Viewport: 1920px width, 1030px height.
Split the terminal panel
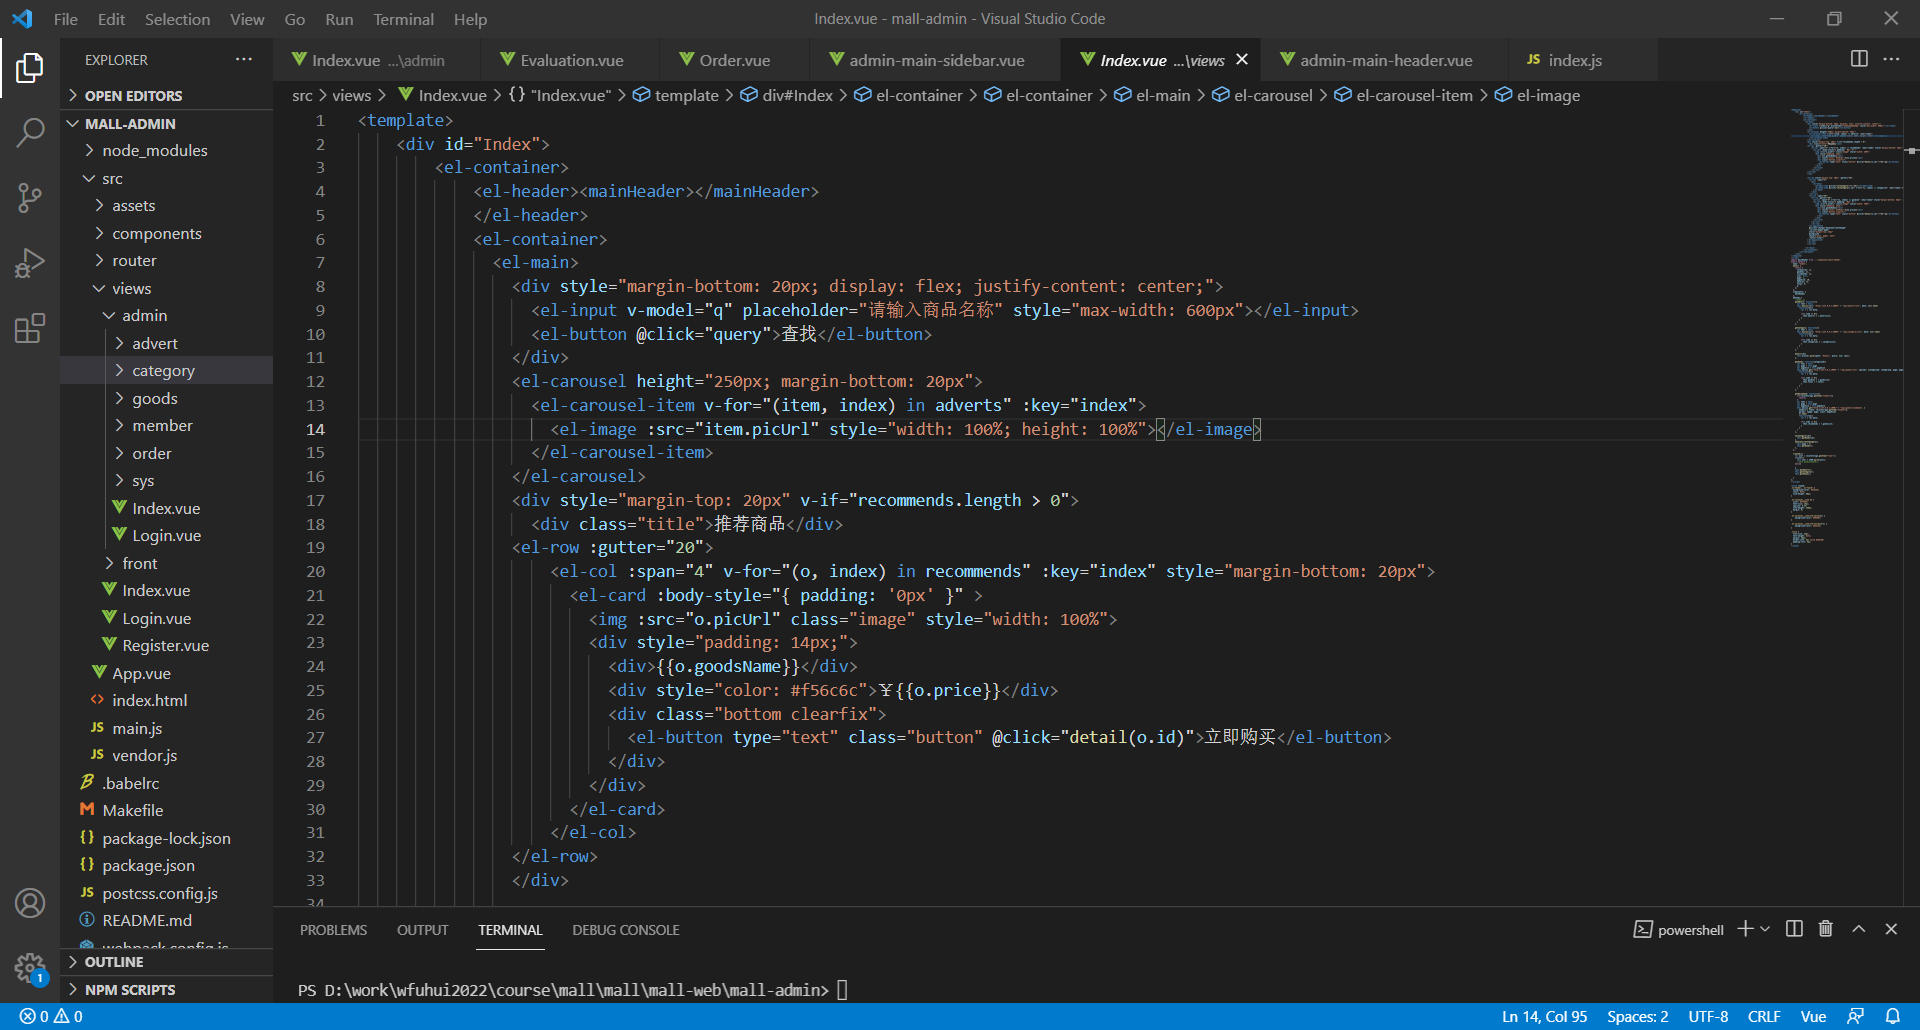[1794, 929]
